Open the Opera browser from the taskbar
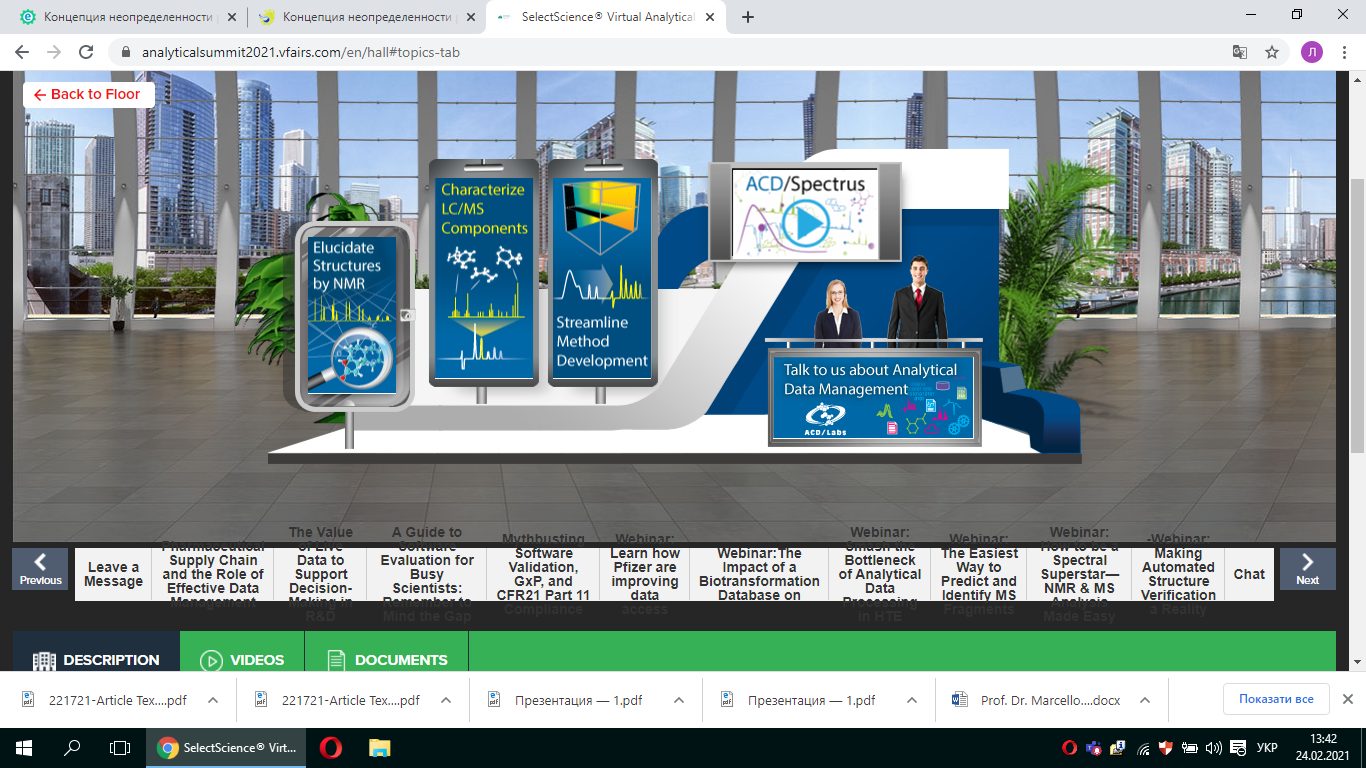This screenshot has width=1366, height=768. (x=330, y=747)
